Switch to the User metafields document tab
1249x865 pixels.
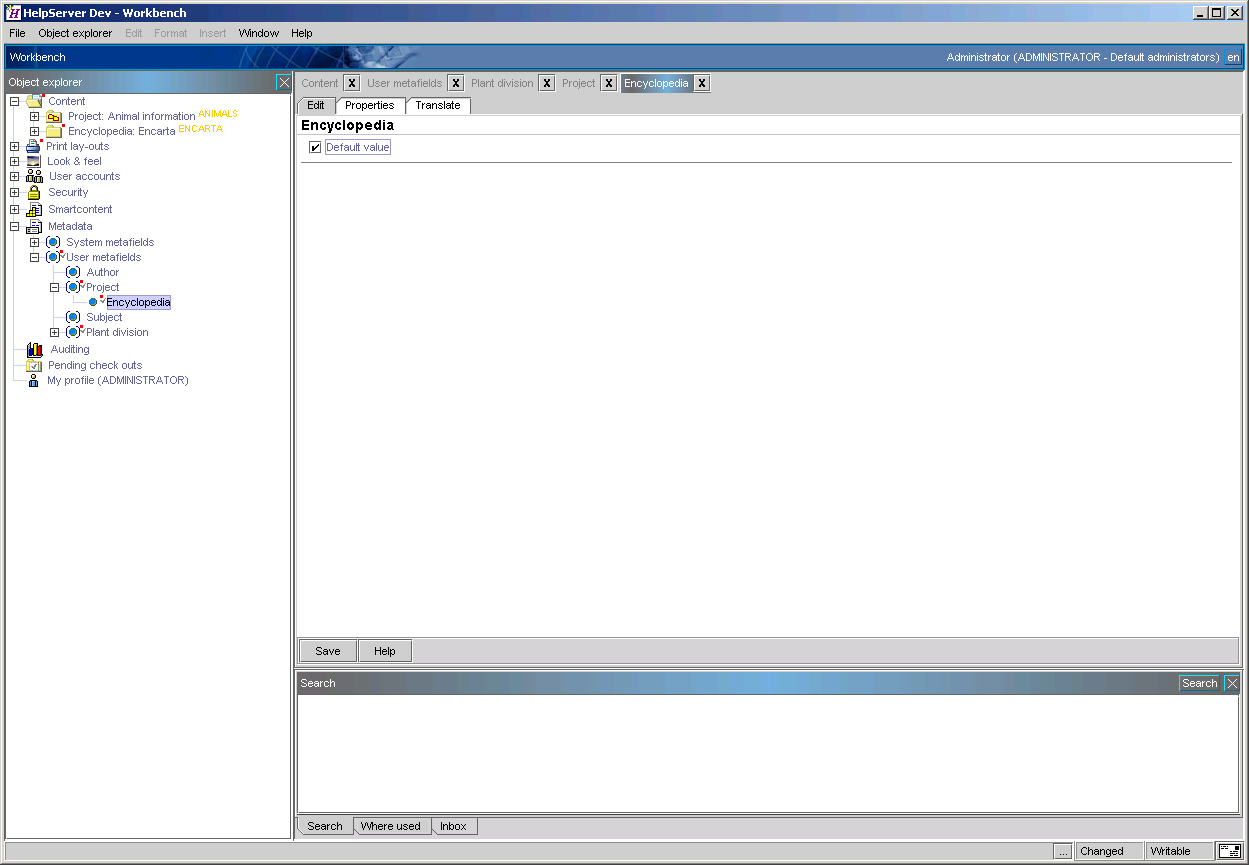(x=404, y=83)
